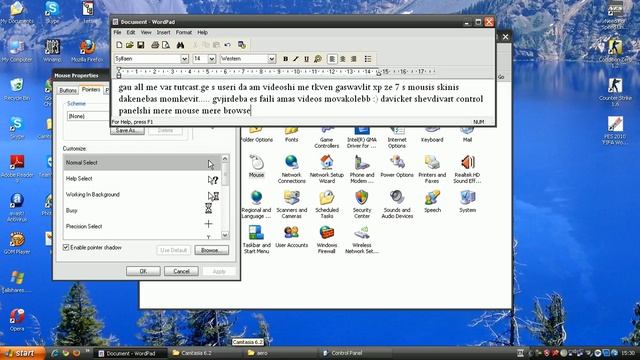Open the text color picker
This screenshot has height=360, width=640.
click(318, 59)
